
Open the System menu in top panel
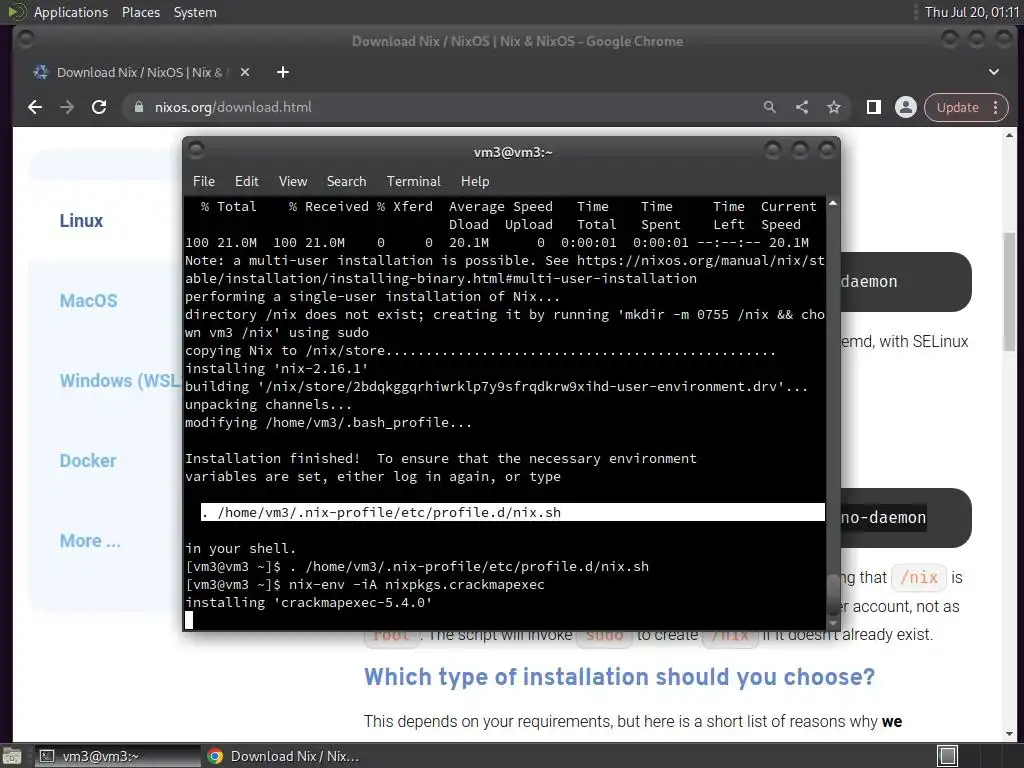coord(195,12)
